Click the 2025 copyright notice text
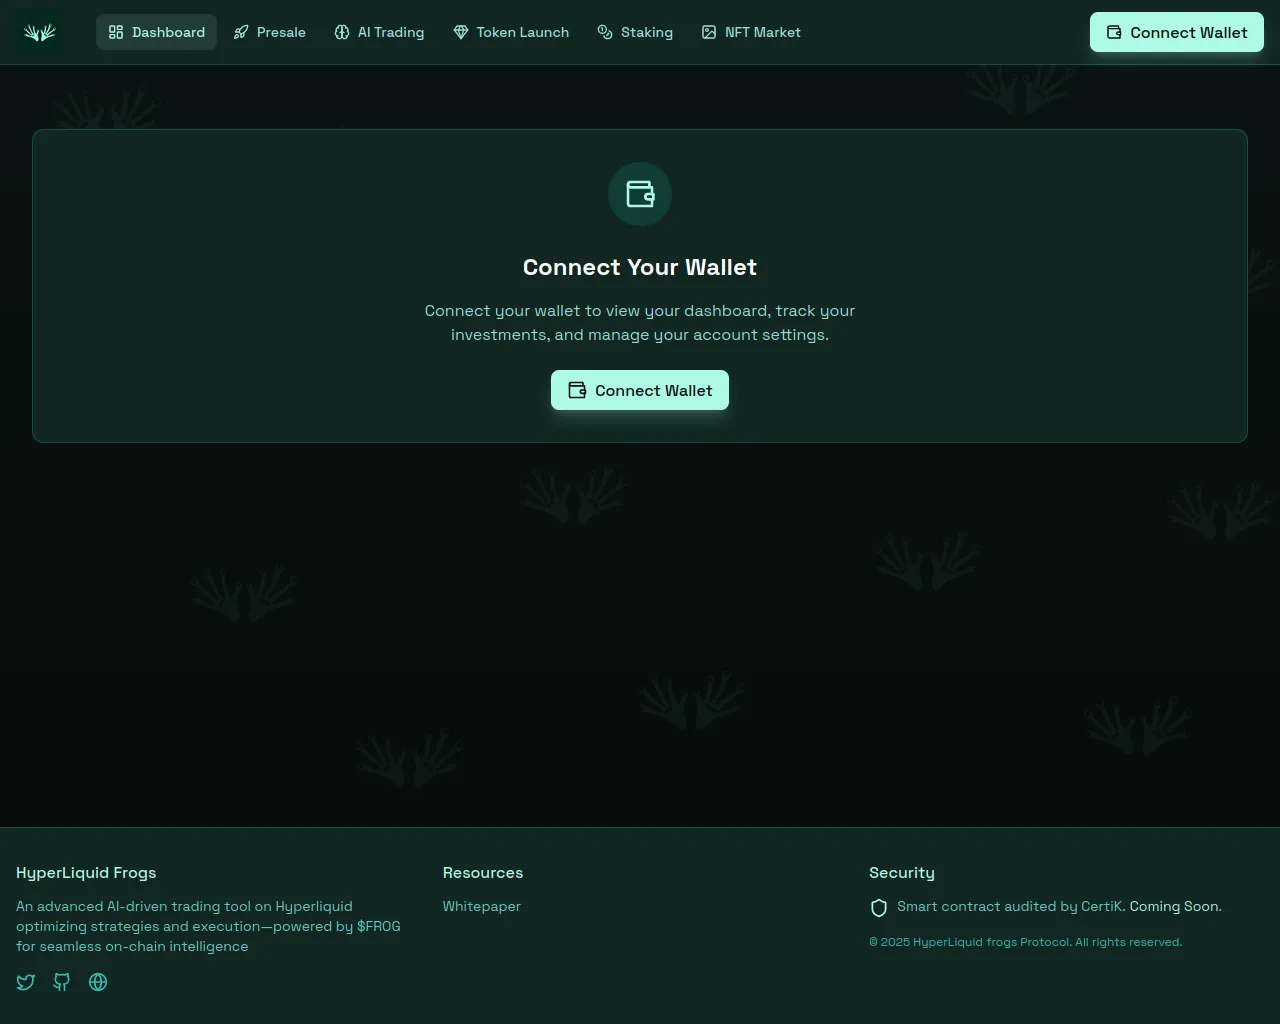1280x1024 pixels. 1025,942
